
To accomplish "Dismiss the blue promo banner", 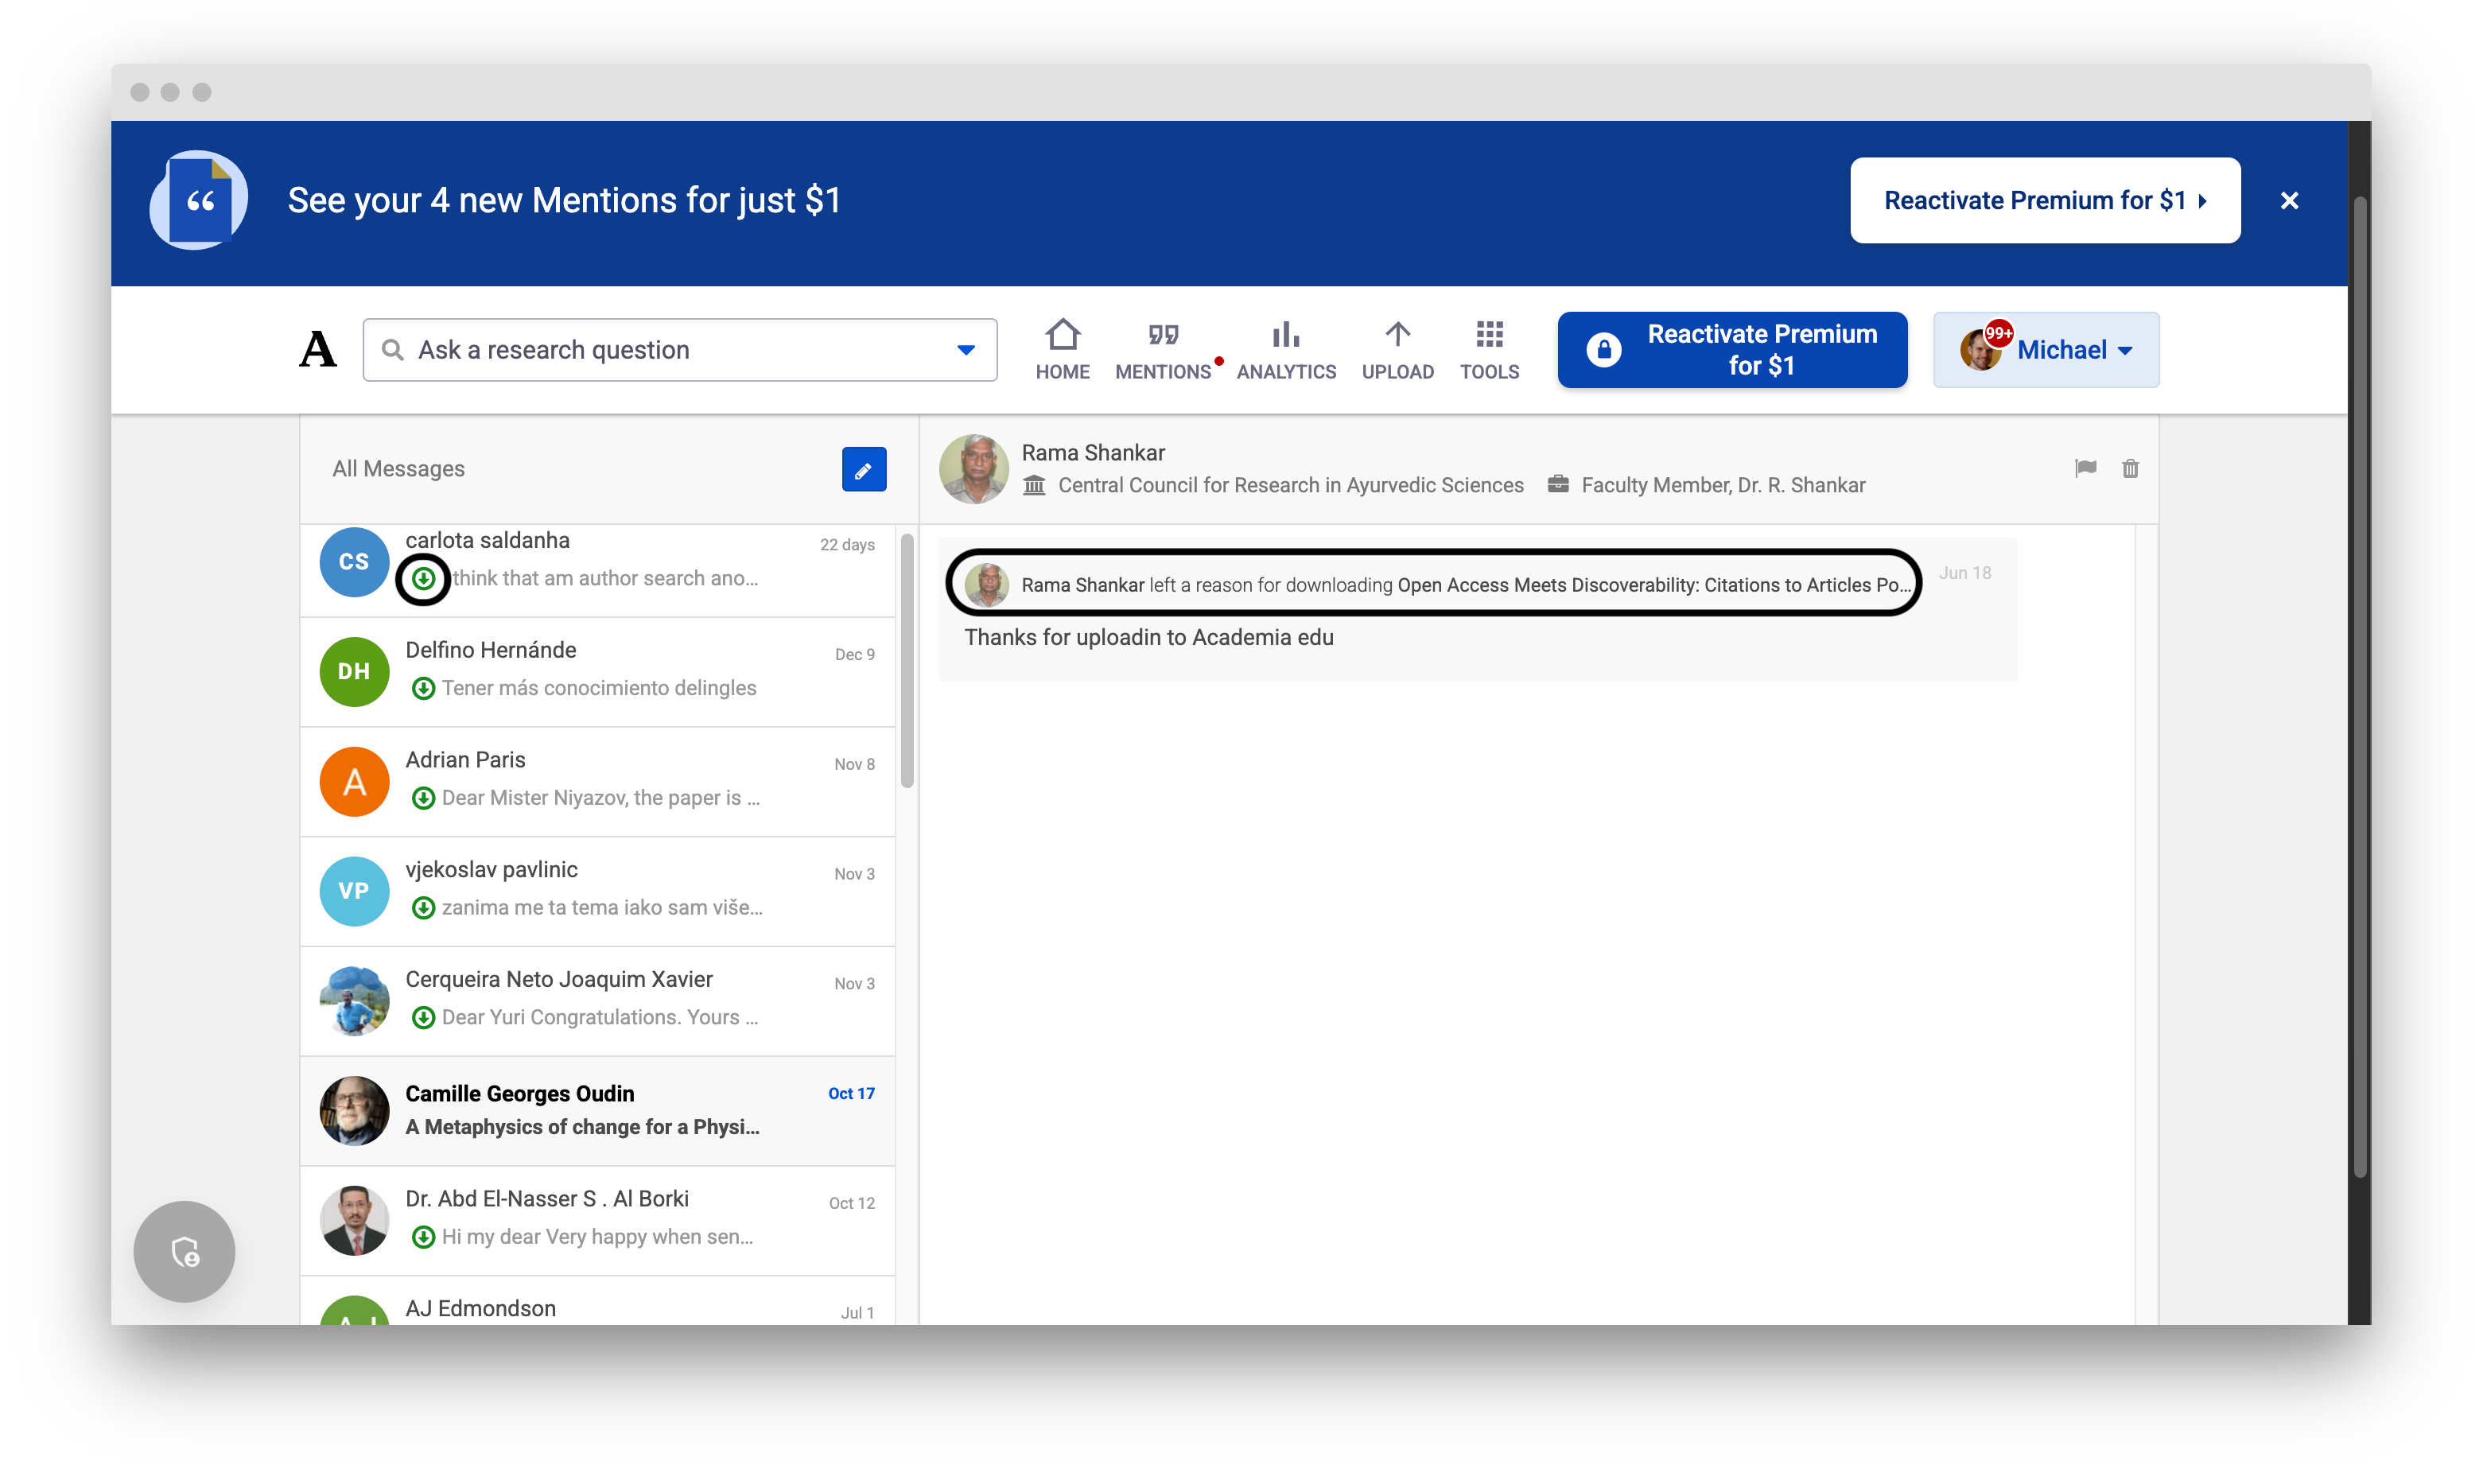I will pos(2289,201).
